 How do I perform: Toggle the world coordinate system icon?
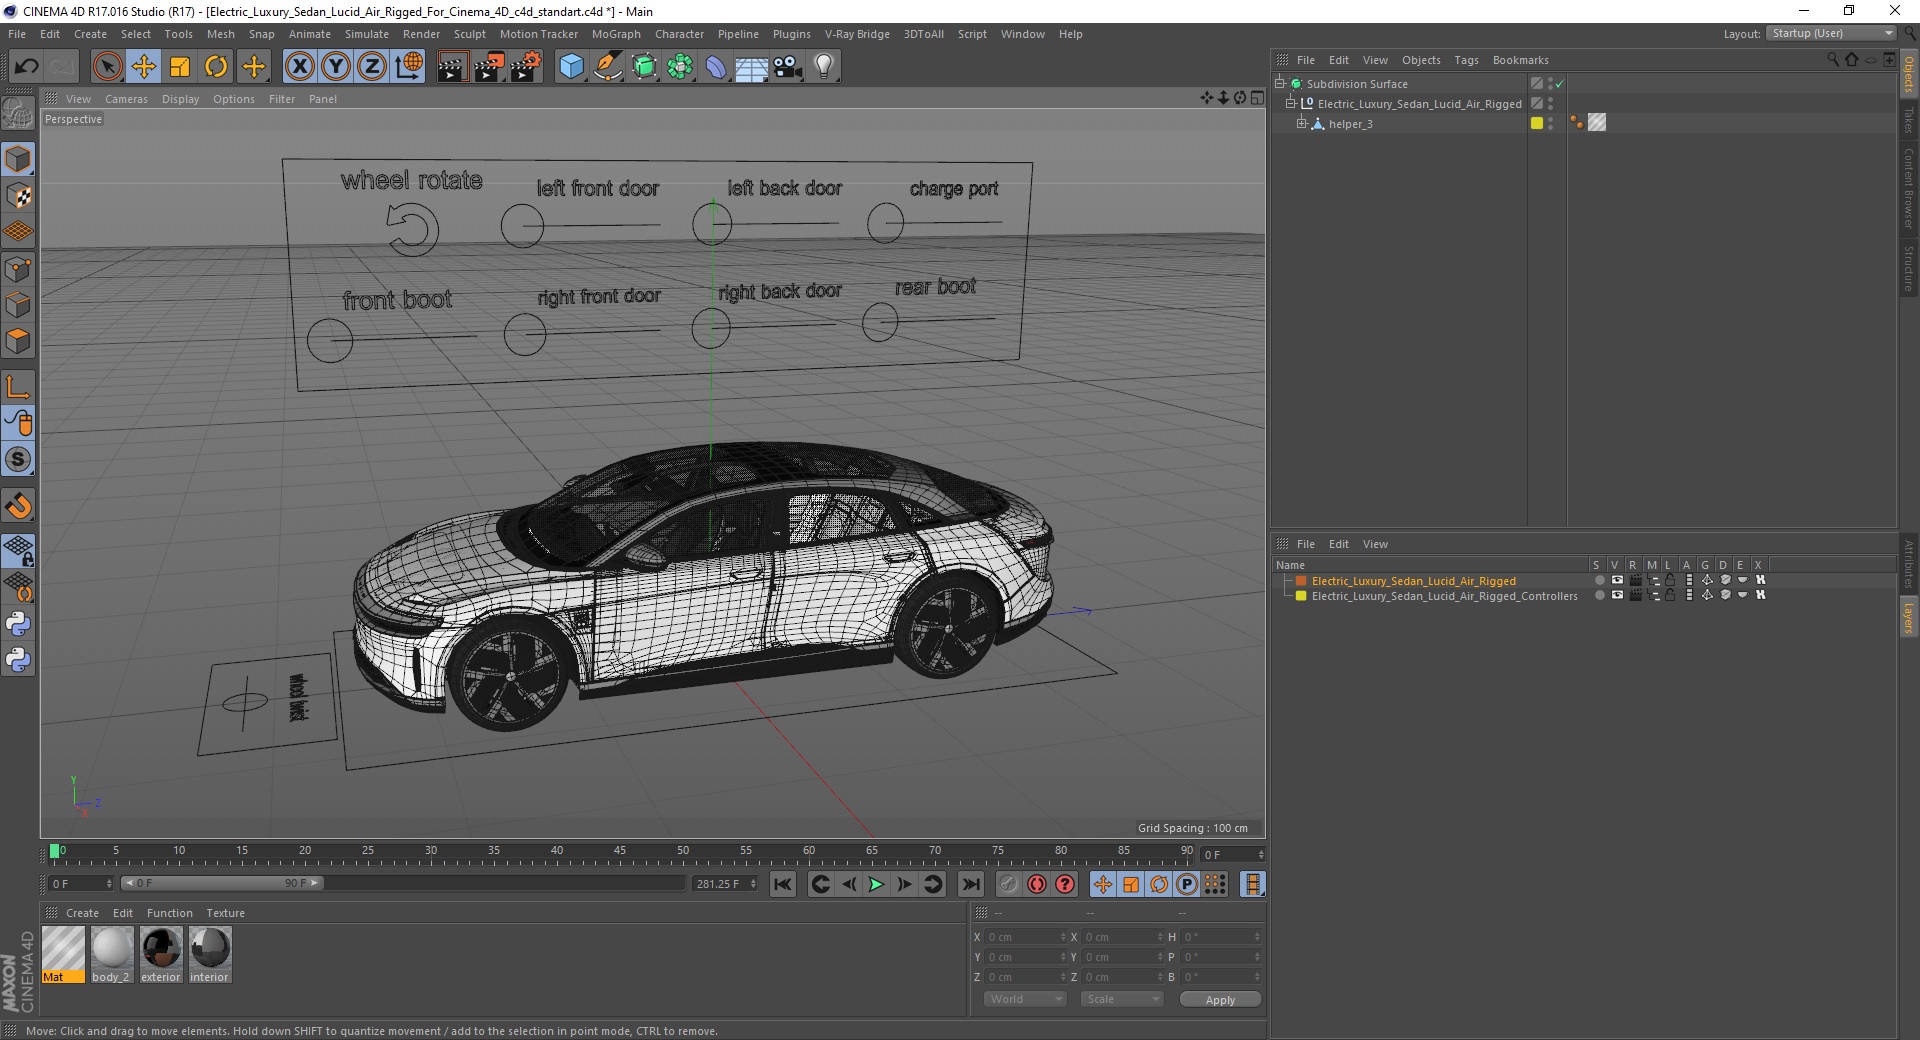click(x=409, y=67)
